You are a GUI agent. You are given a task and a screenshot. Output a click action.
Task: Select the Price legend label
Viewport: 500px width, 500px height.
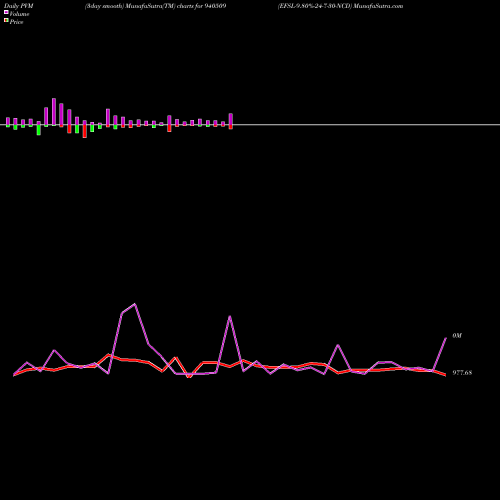16,22
